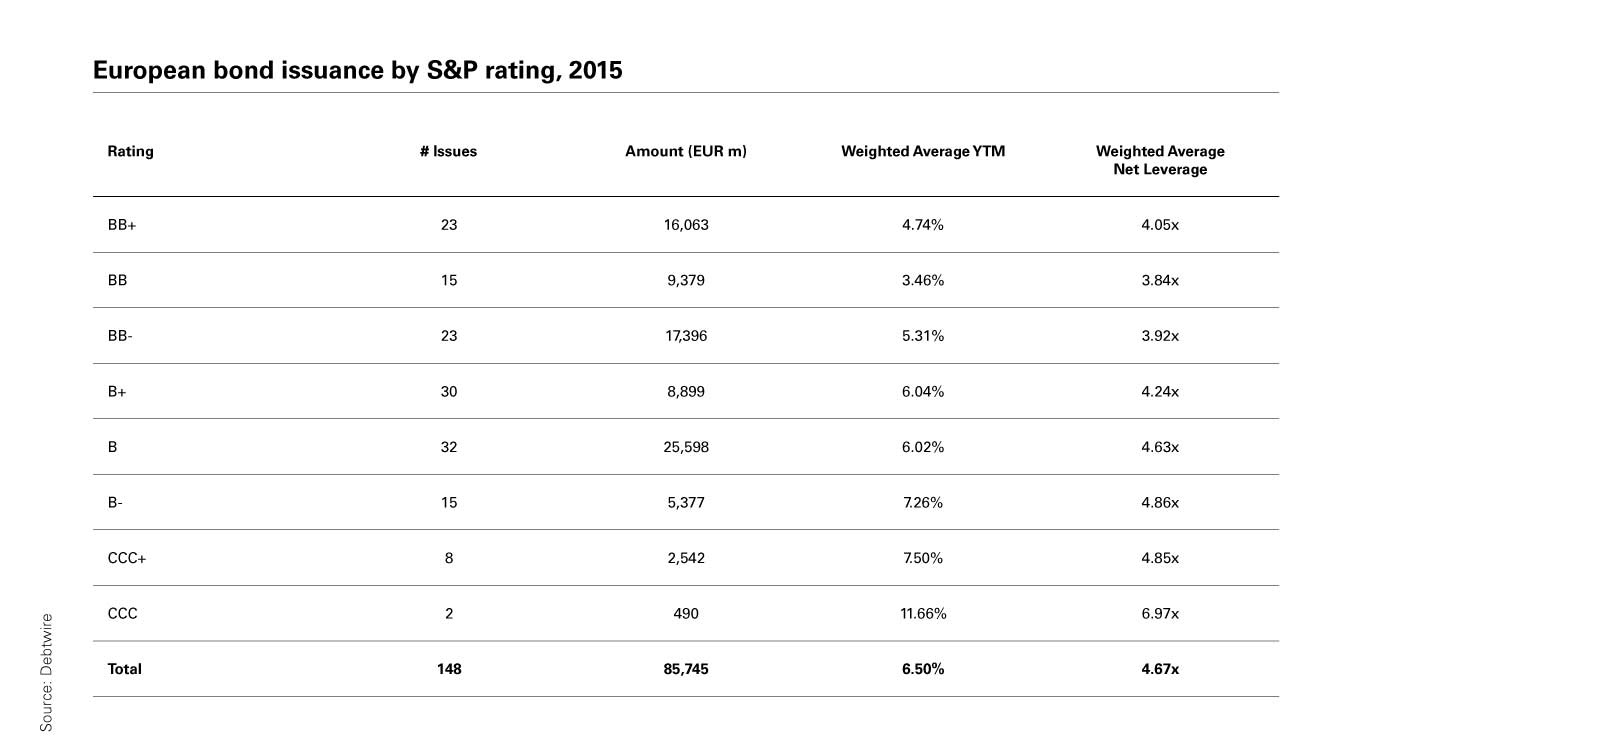
Task: Click the 85,745 total amount
Action: click(686, 669)
